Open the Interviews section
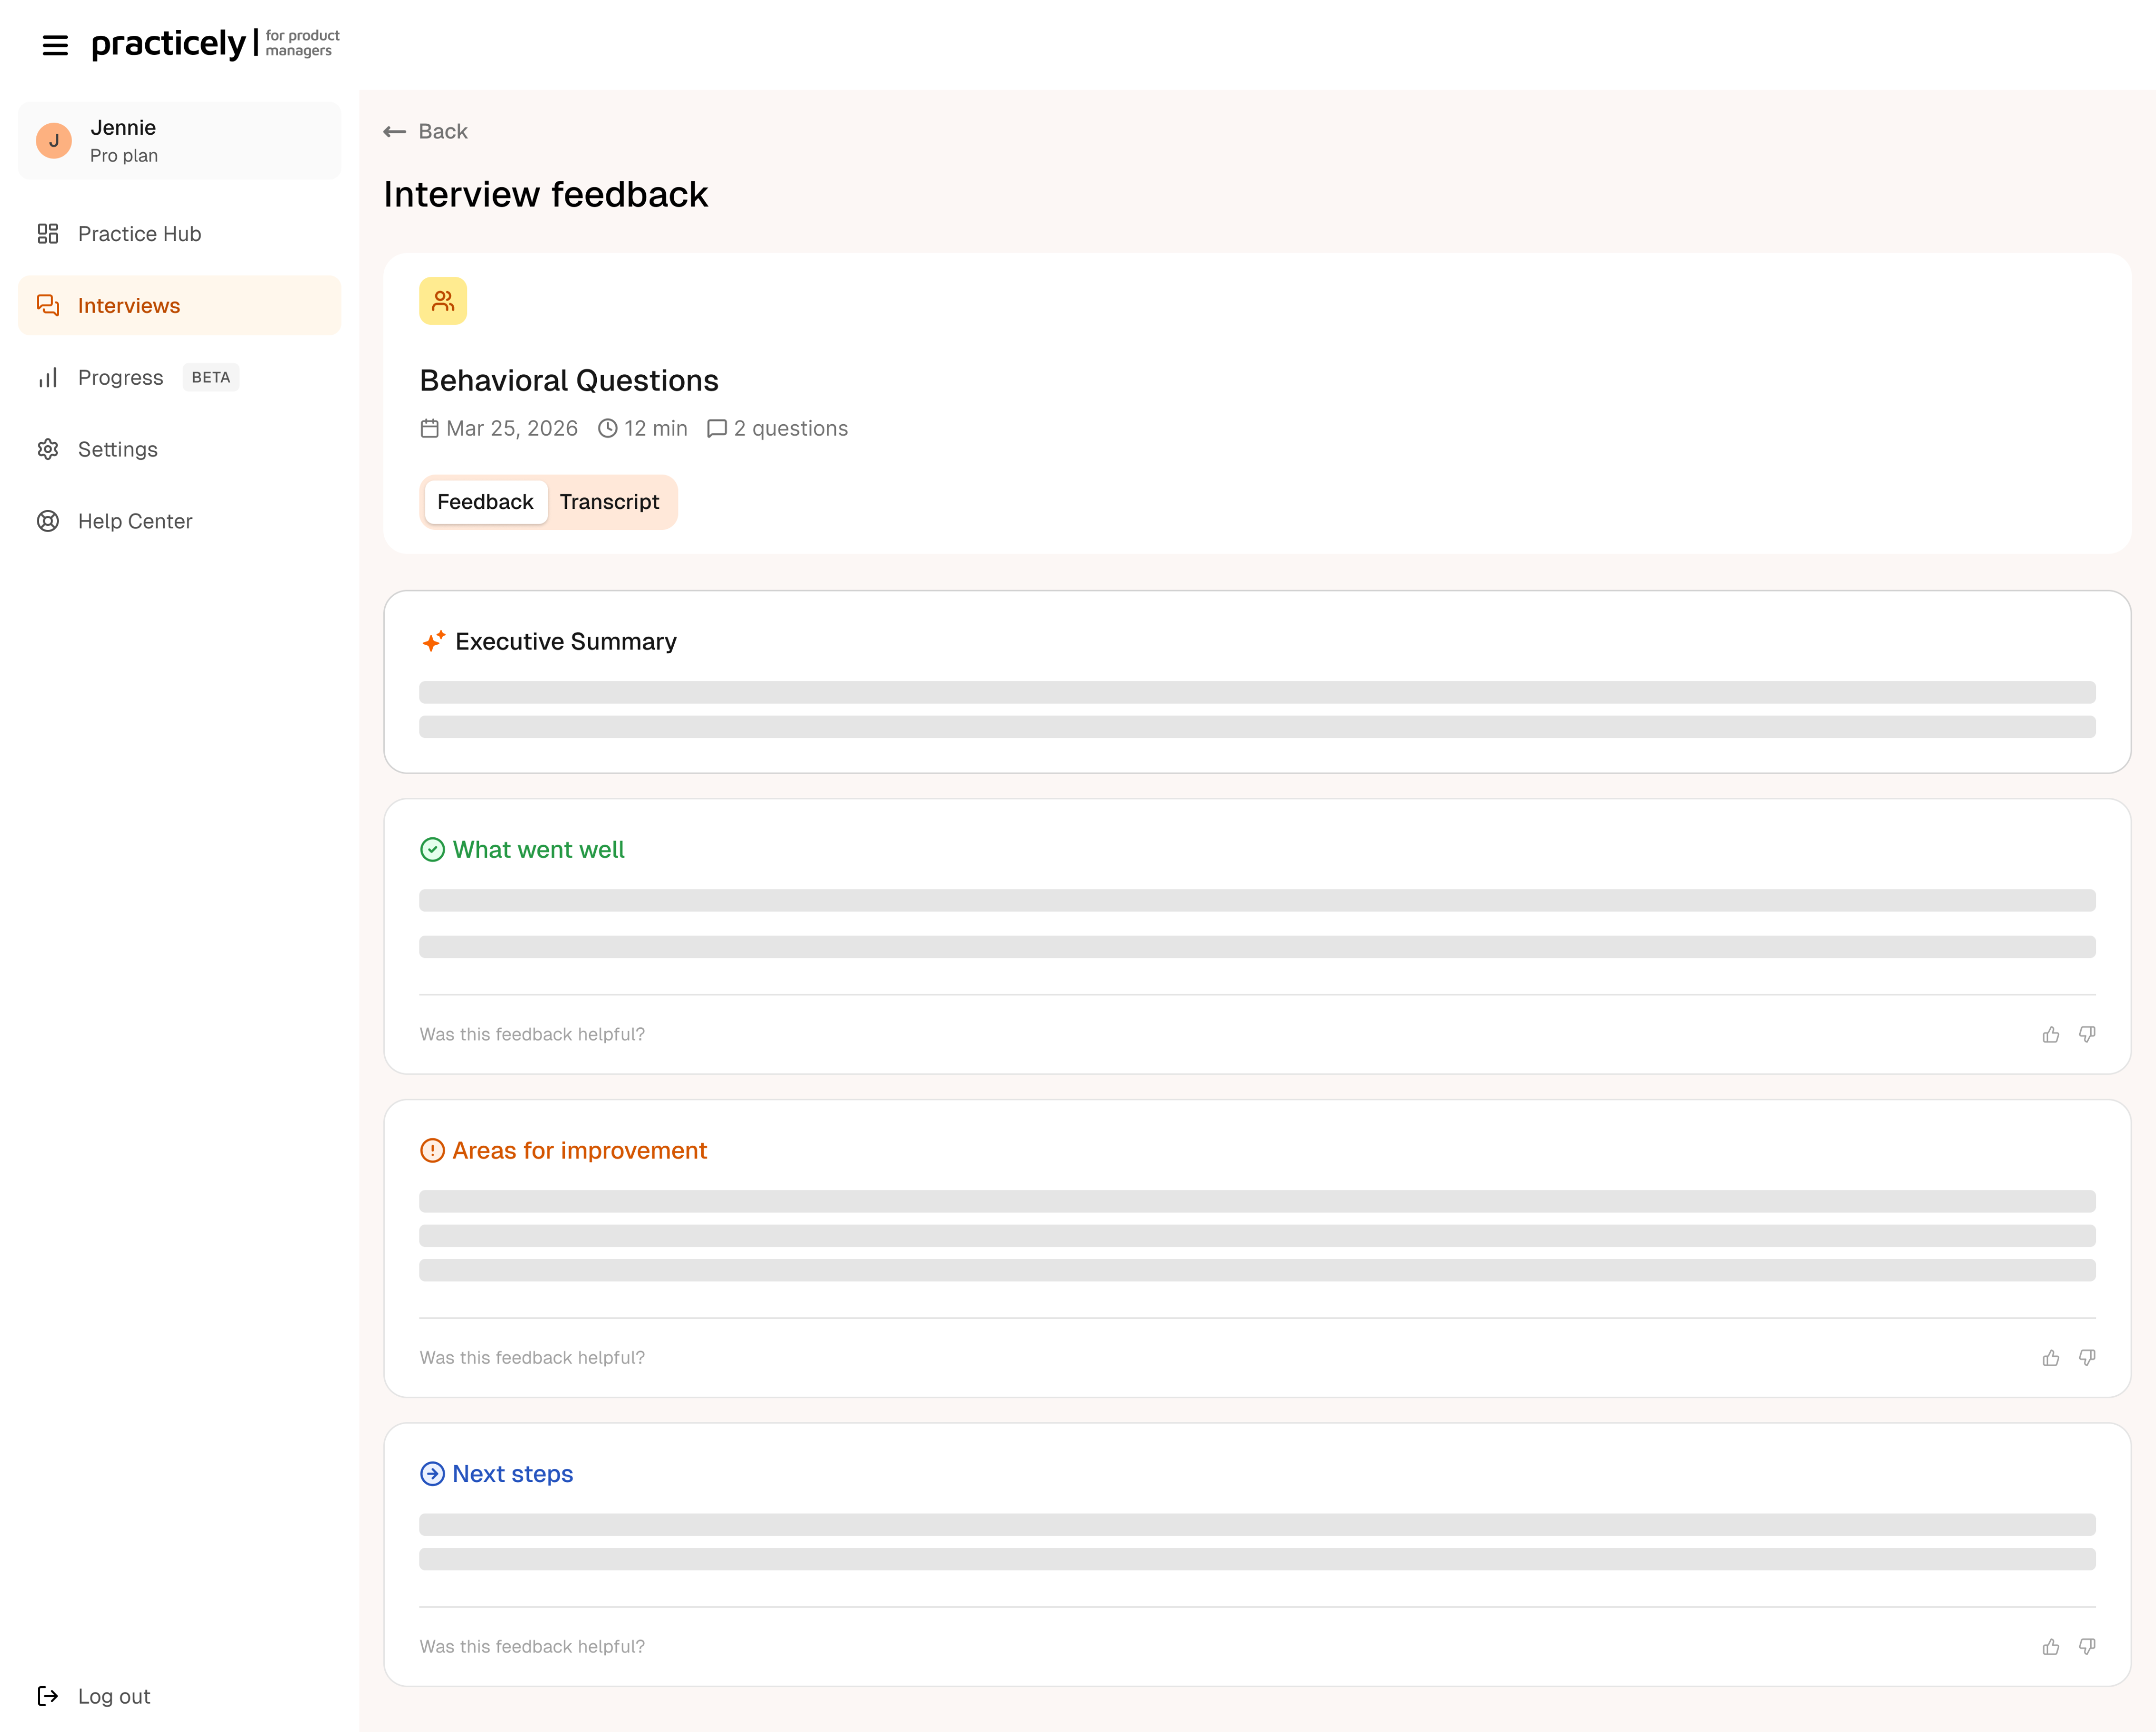 129,306
